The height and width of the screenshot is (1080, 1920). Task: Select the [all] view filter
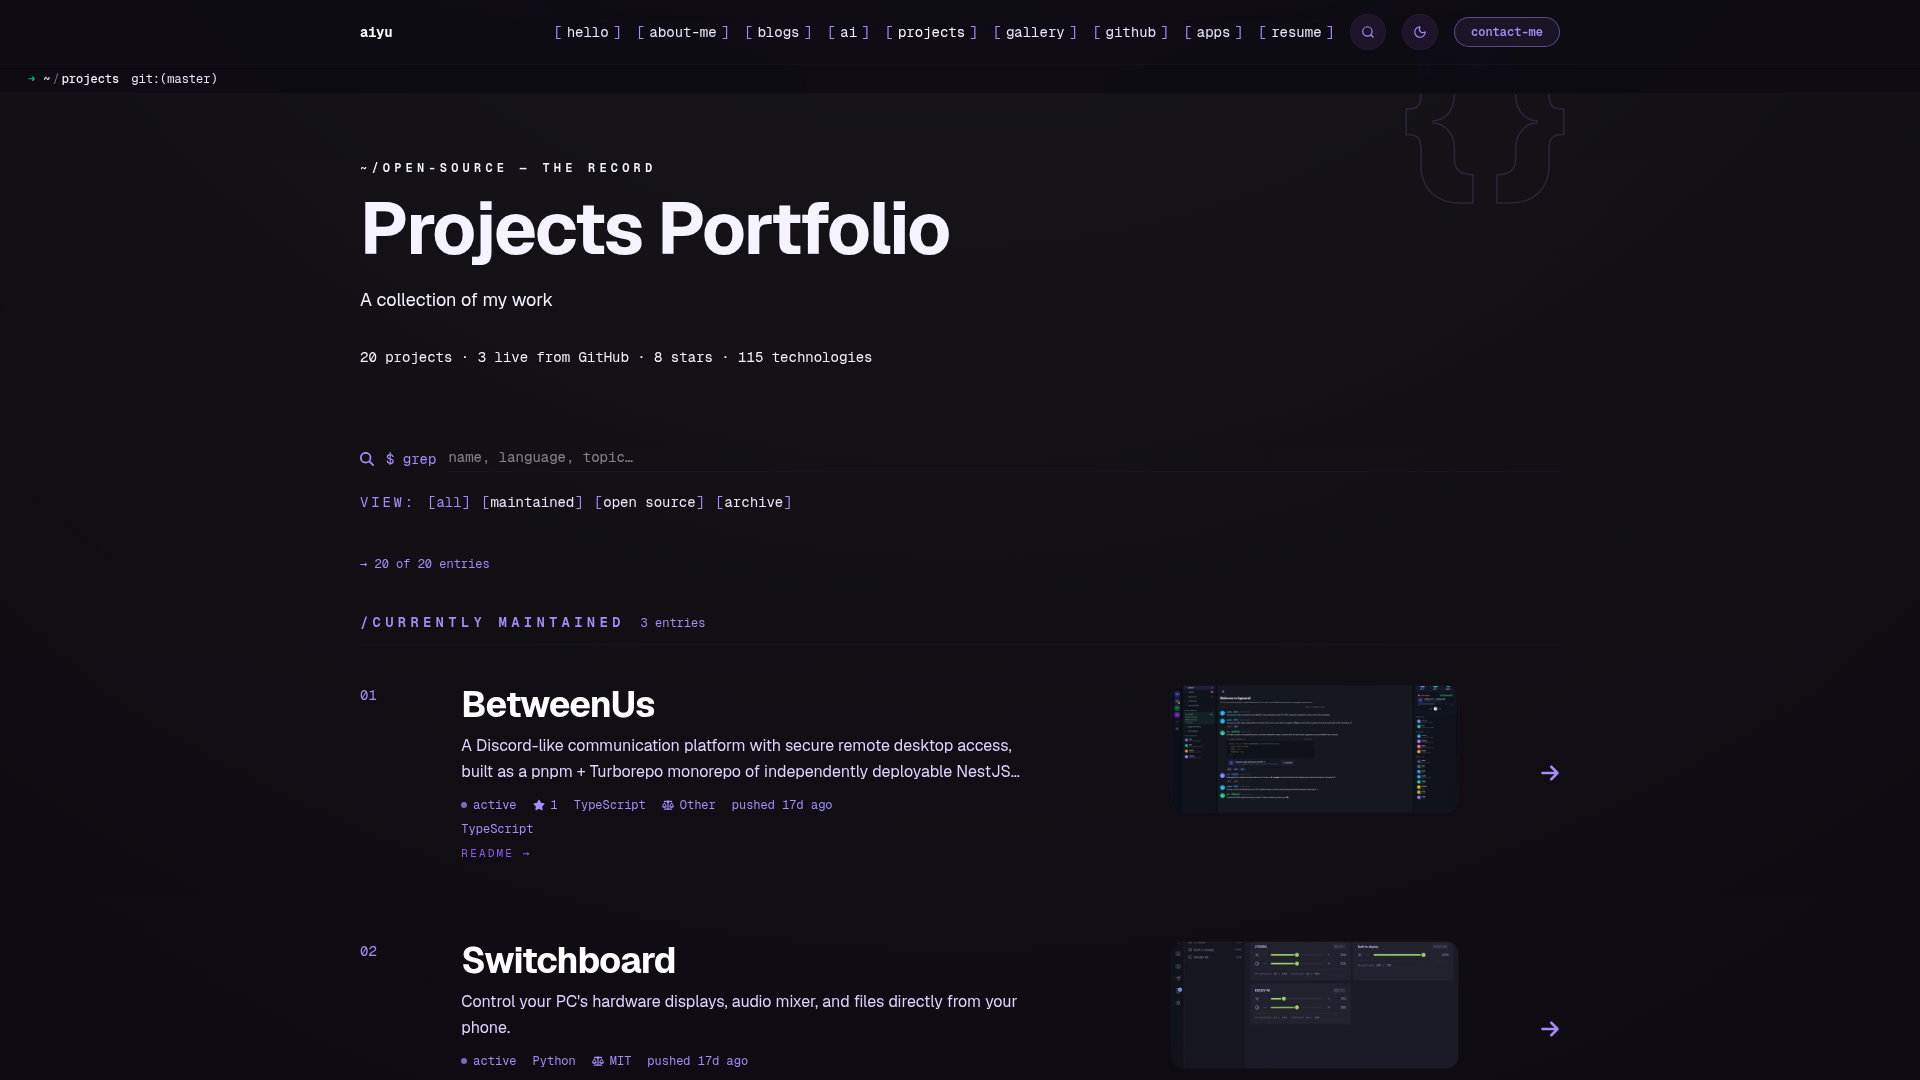449,502
